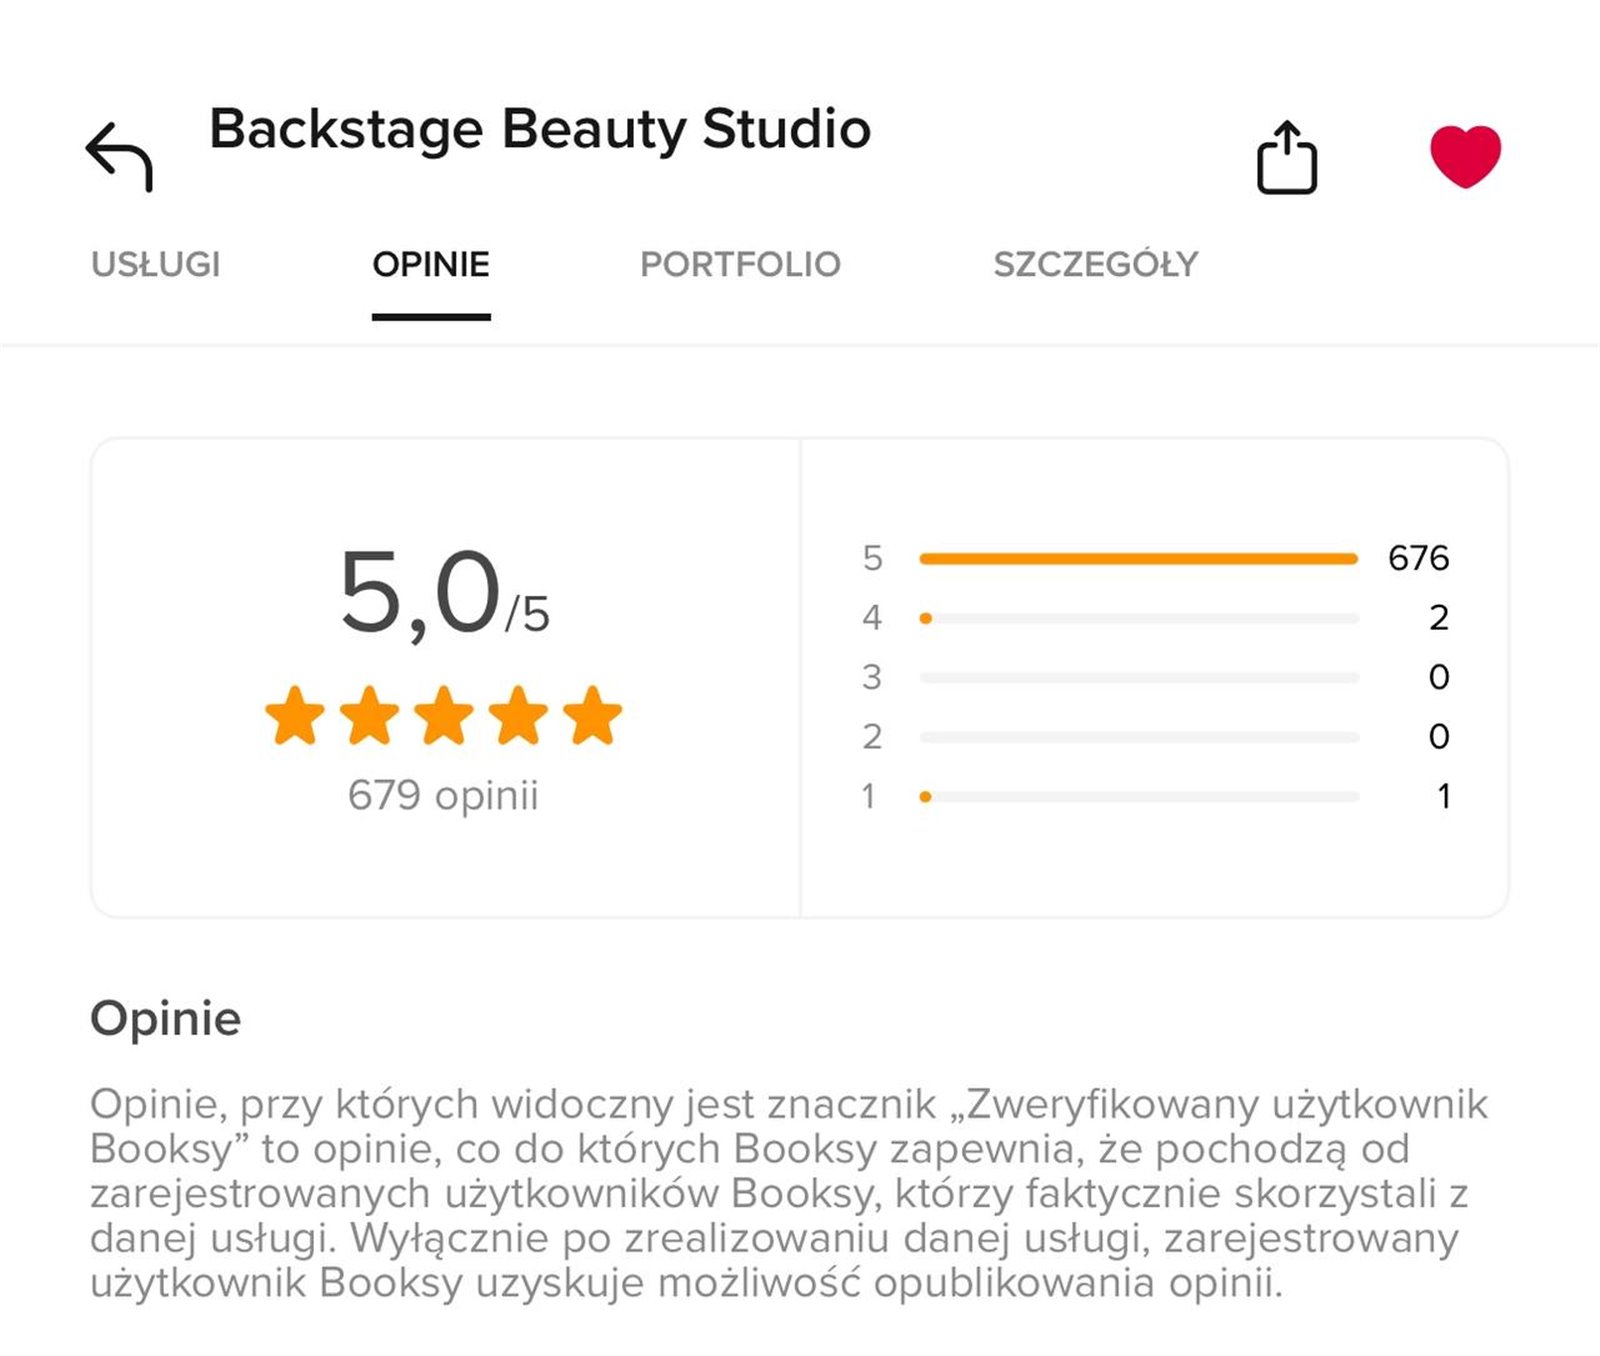Go to the SZCZEGÓŁY tab

point(1095,264)
